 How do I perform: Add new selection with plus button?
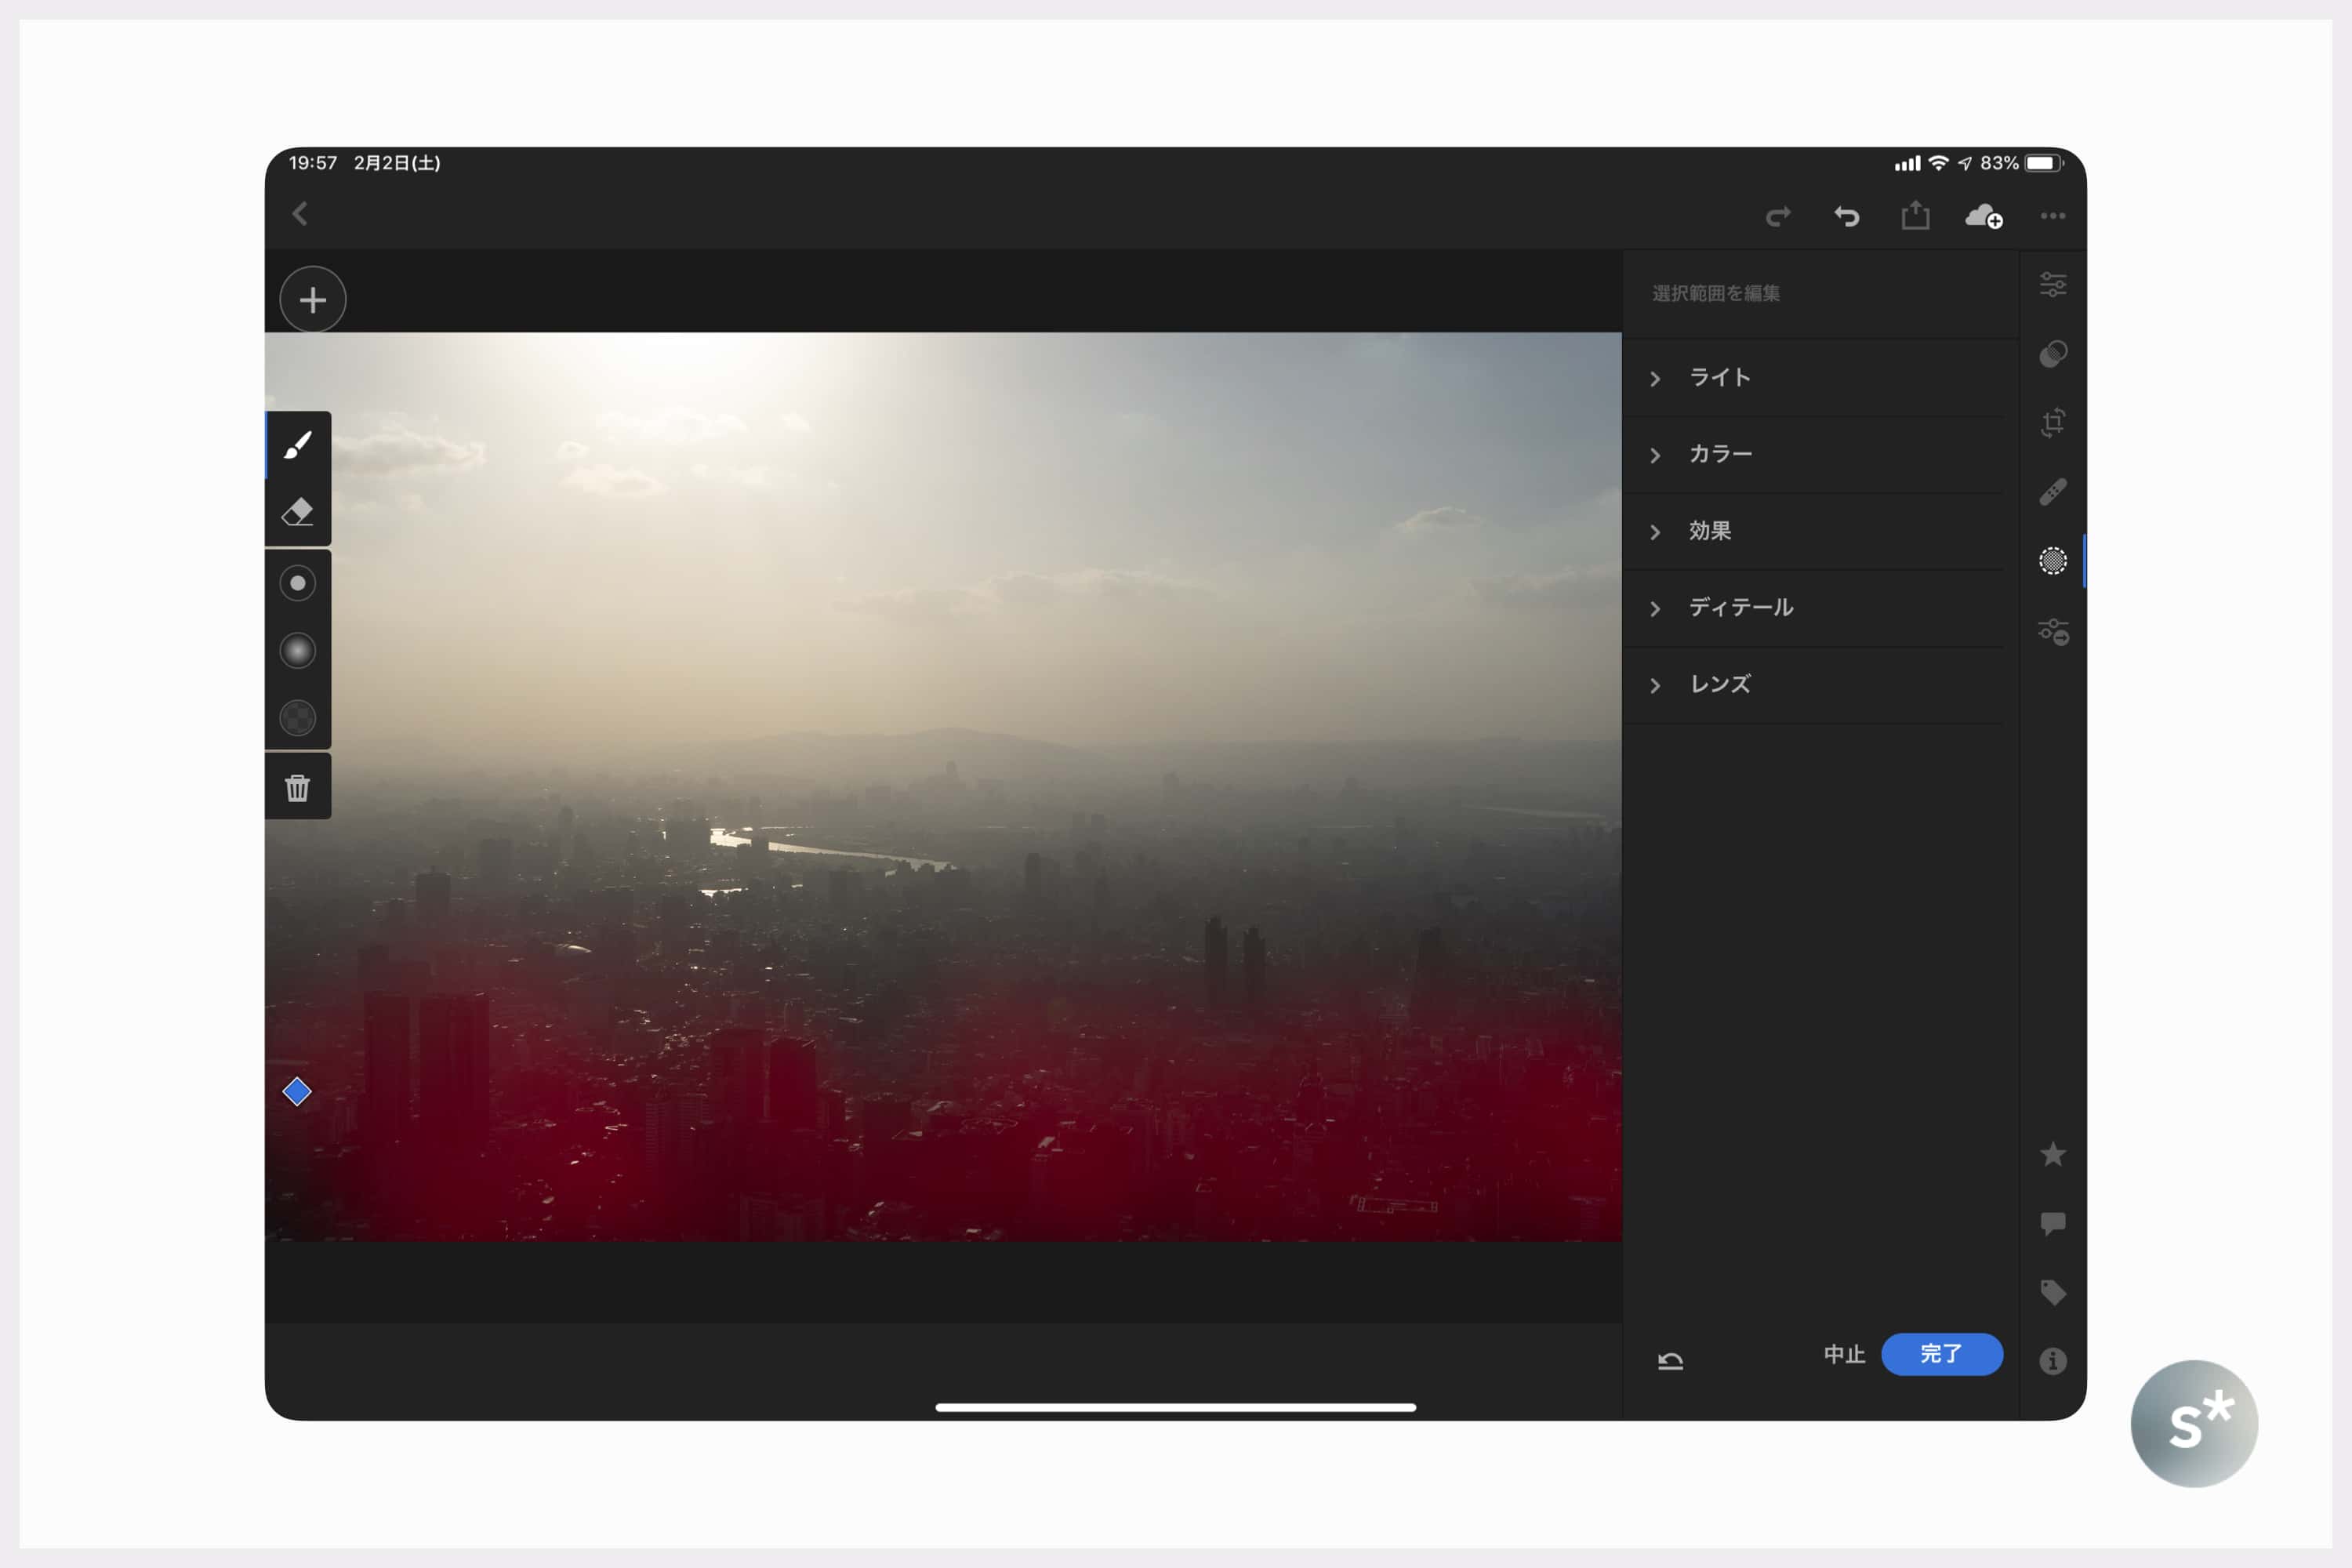pos(313,300)
